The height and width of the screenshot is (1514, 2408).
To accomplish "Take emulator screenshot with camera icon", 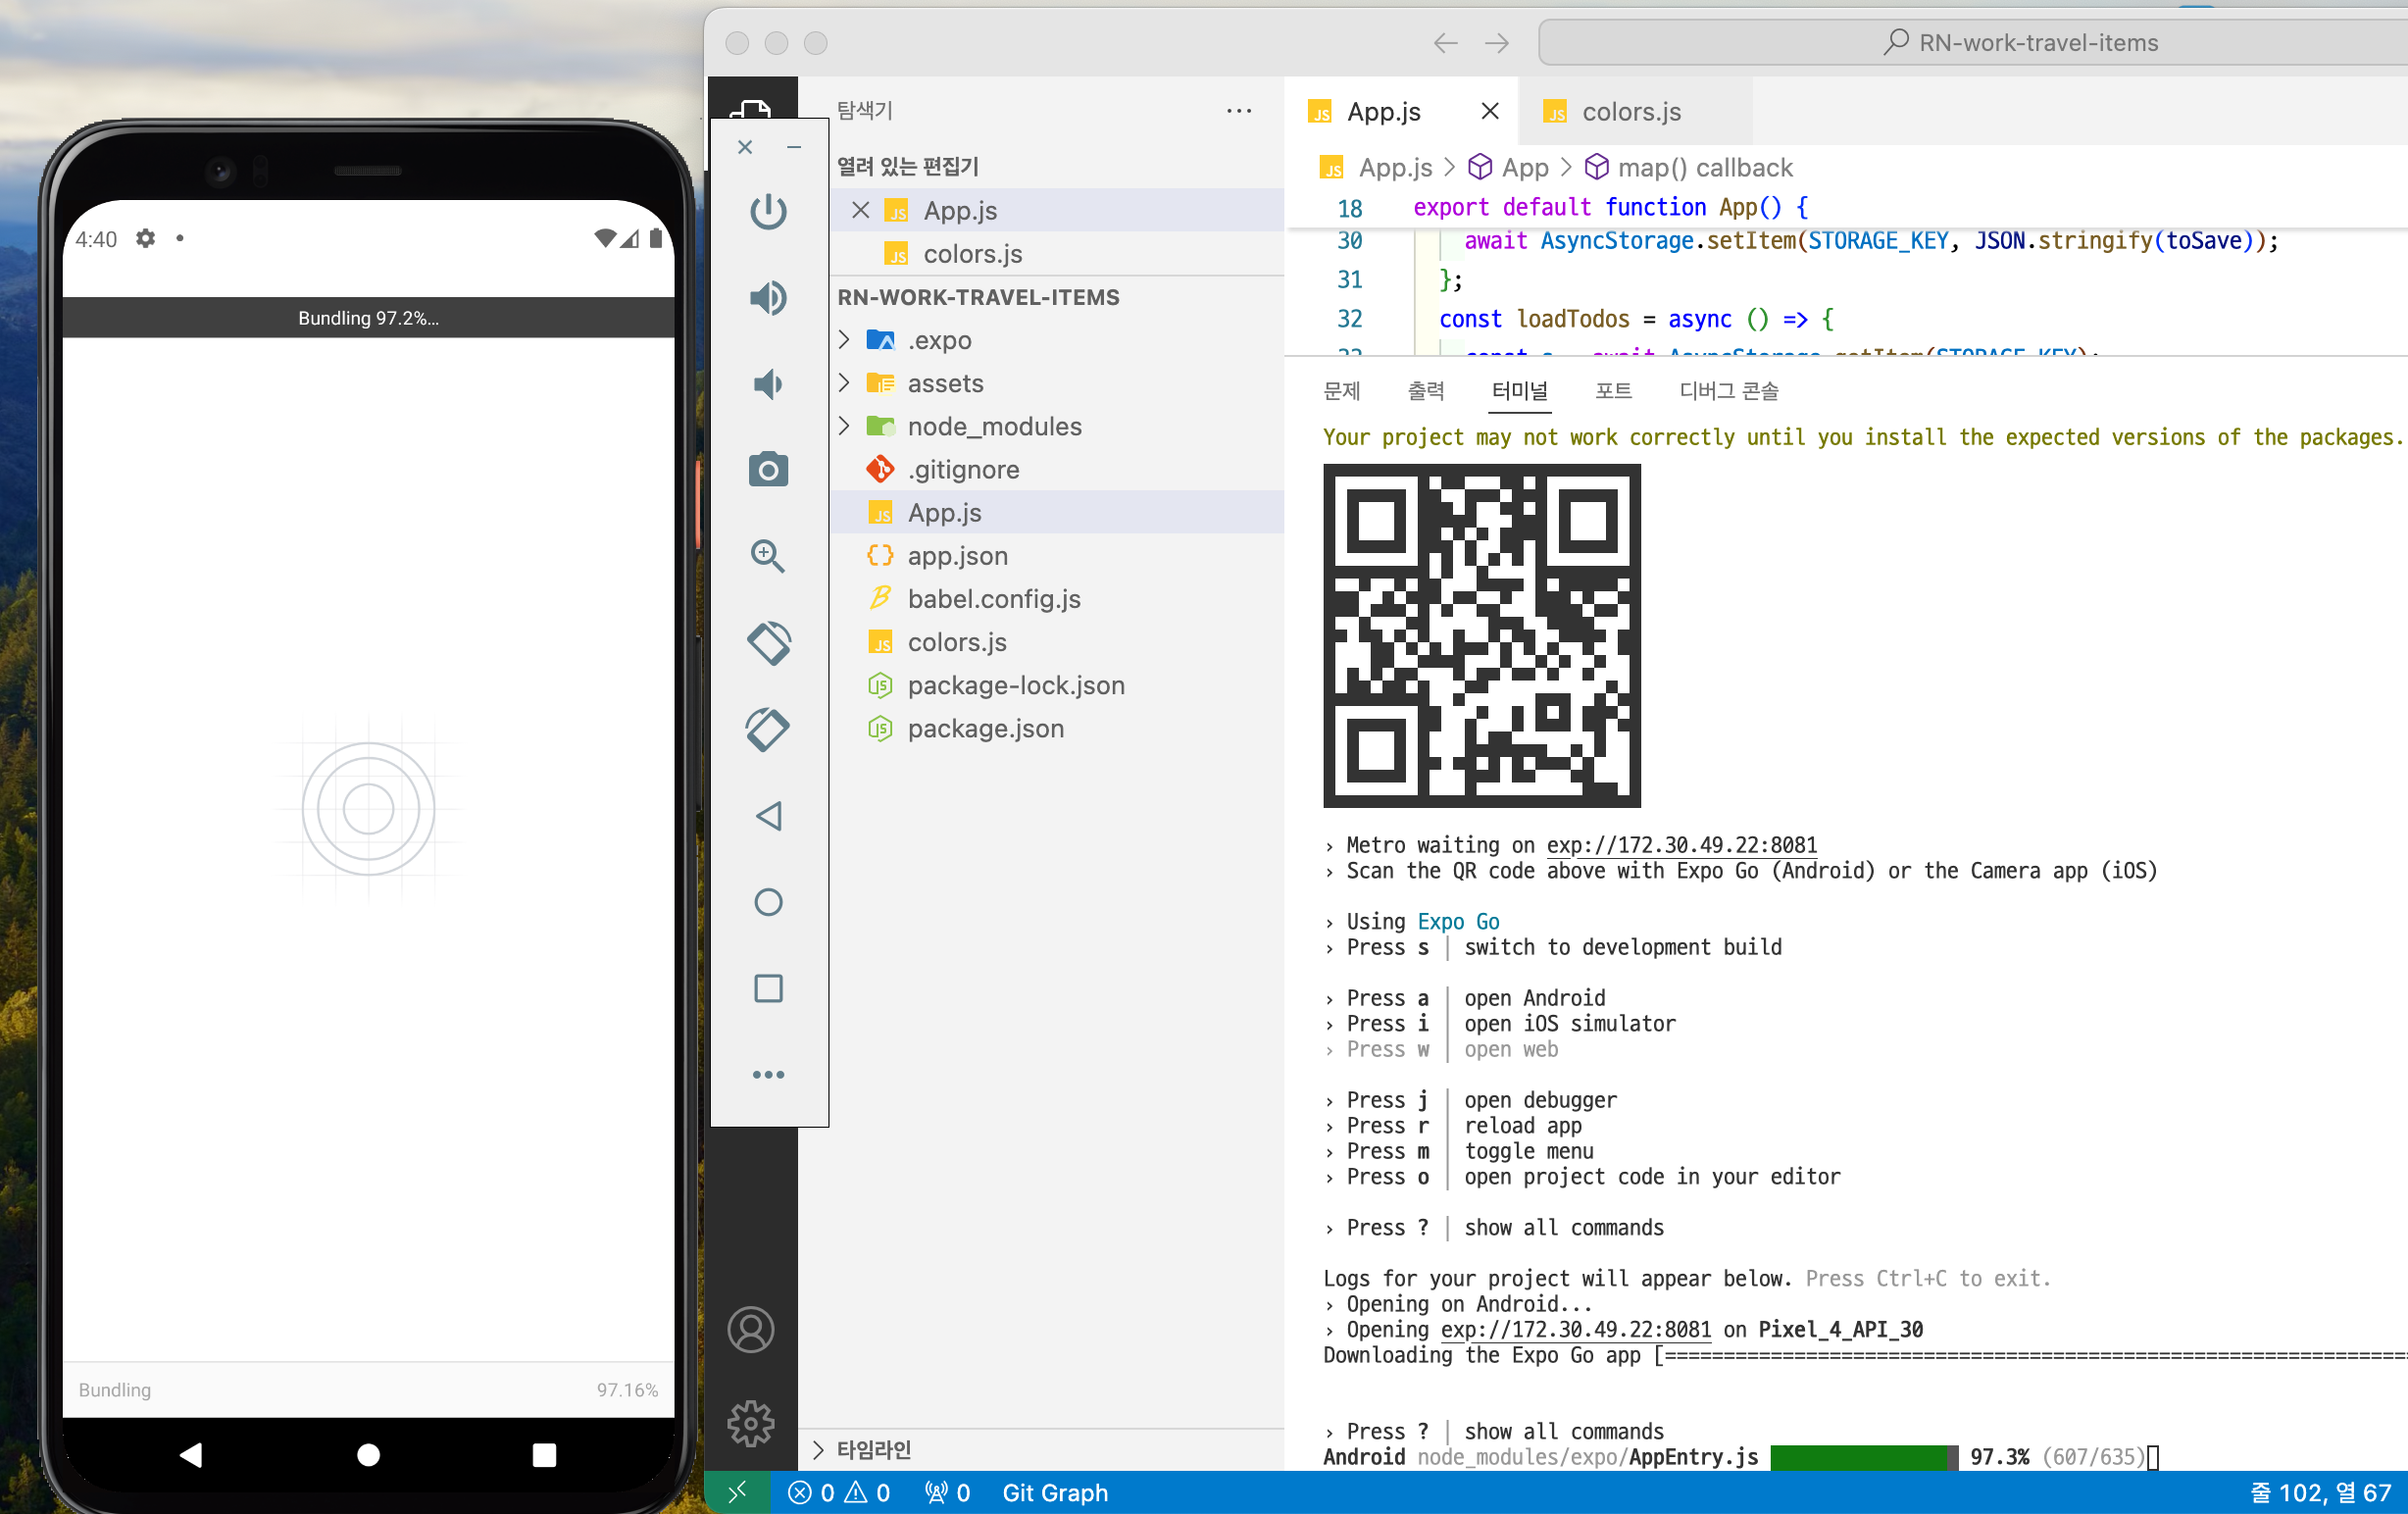I will click(x=768, y=469).
